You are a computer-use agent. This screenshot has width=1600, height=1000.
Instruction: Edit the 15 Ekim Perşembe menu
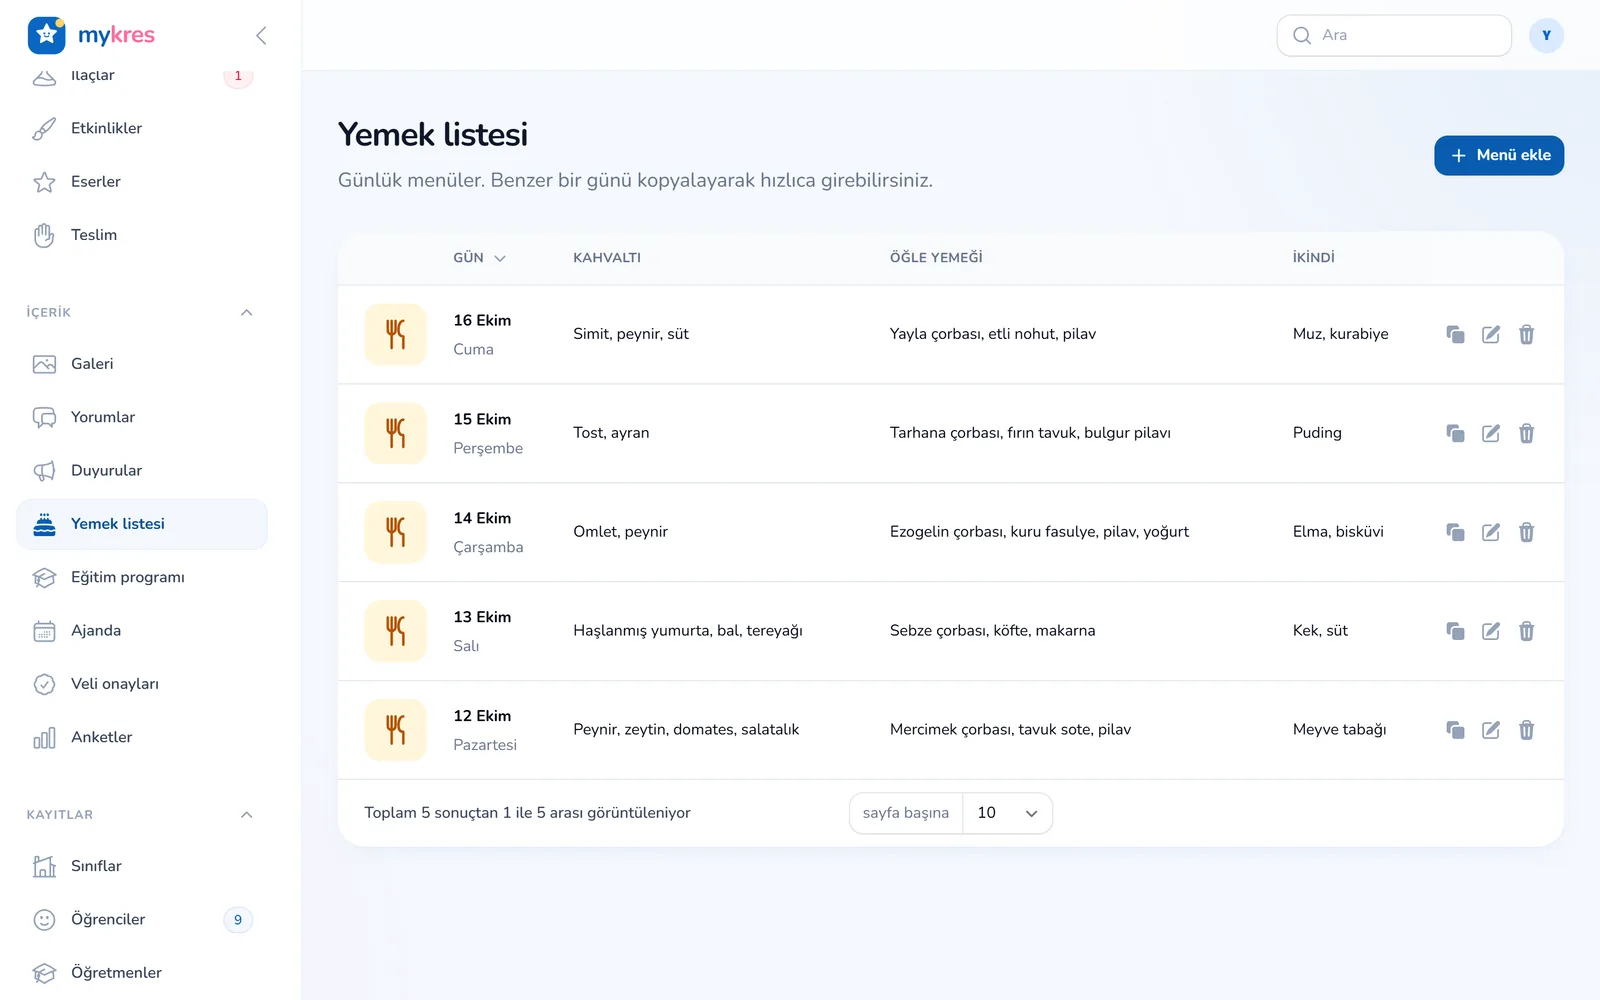click(1491, 433)
